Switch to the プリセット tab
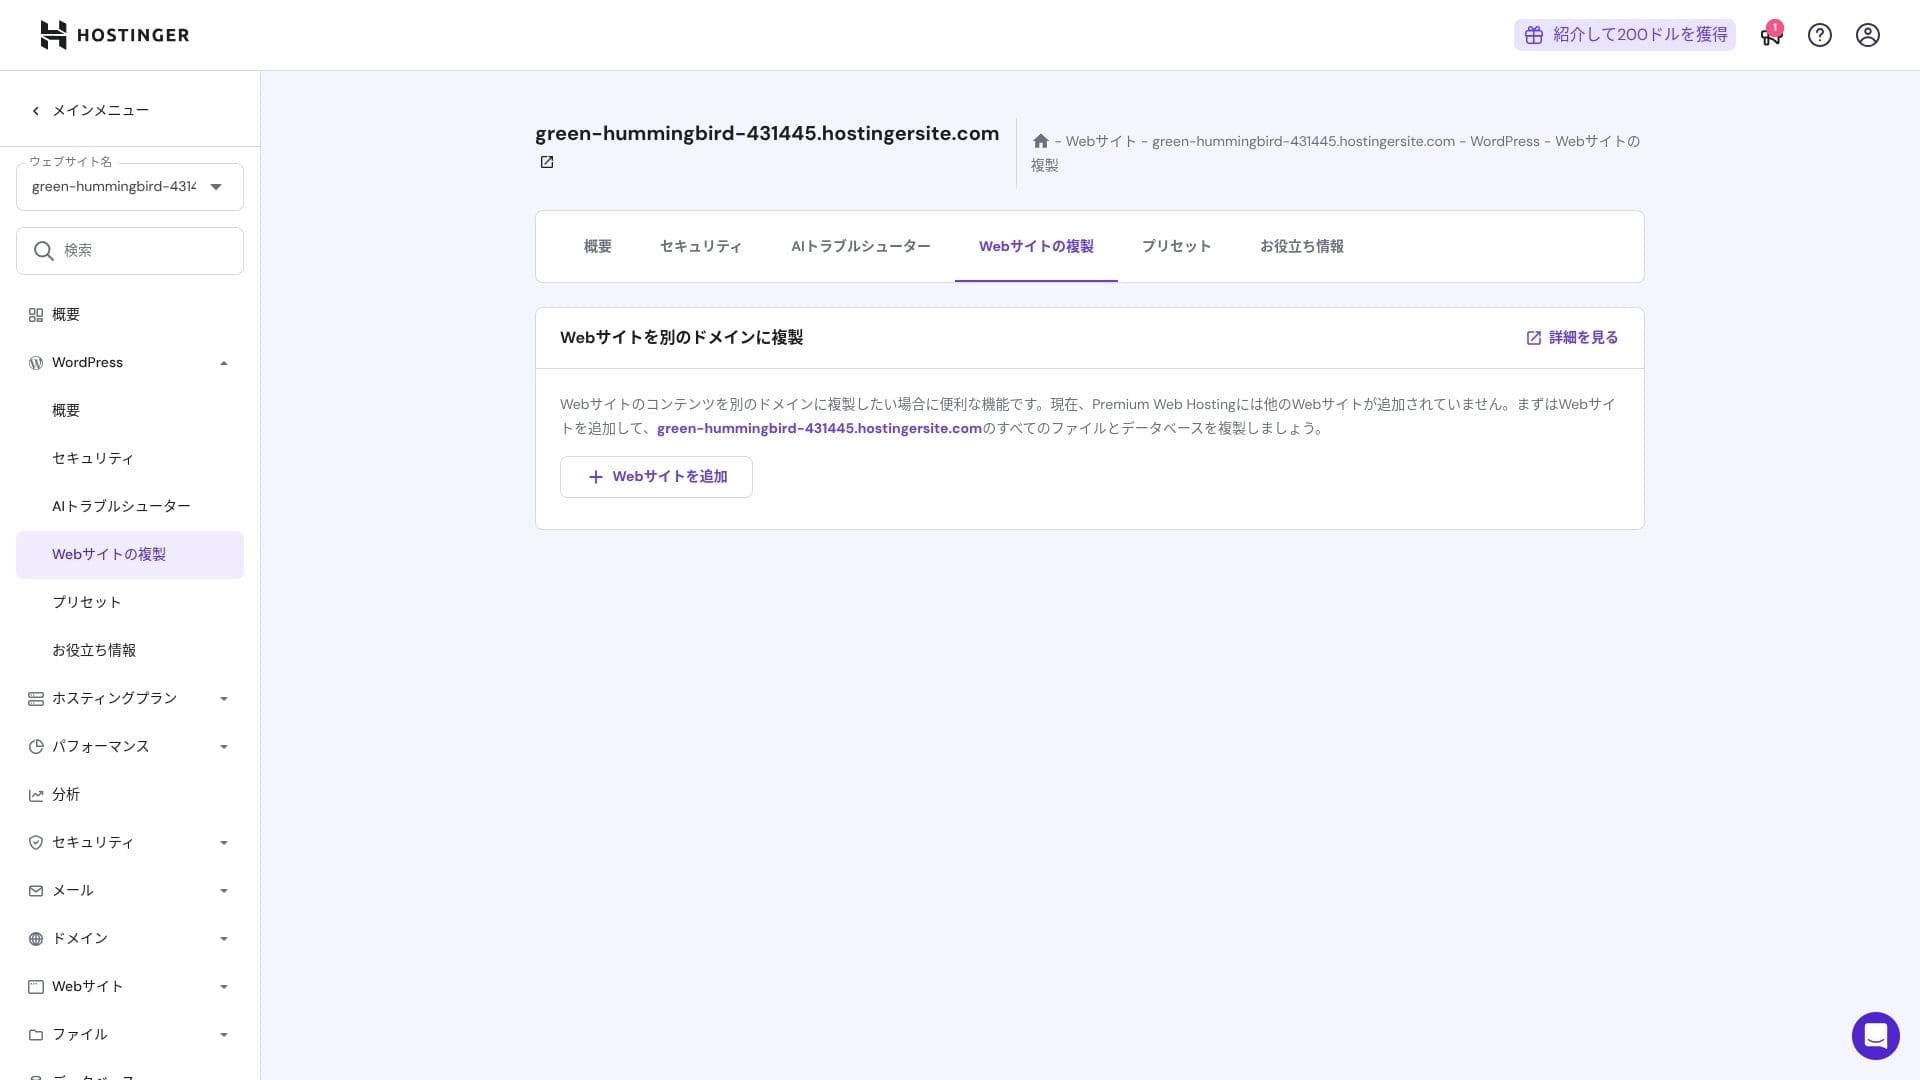The width and height of the screenshot is (1920, 1080). 1176,246
